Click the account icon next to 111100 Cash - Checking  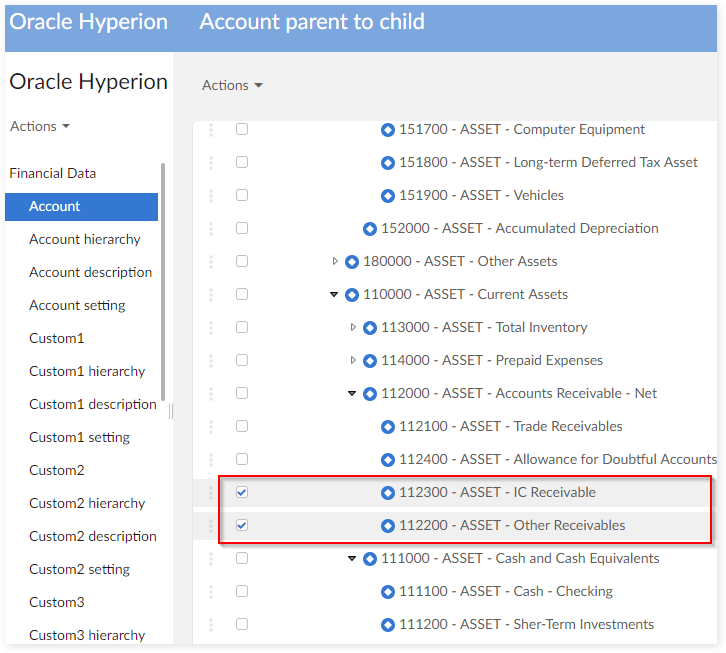click(x=388, y=592)
